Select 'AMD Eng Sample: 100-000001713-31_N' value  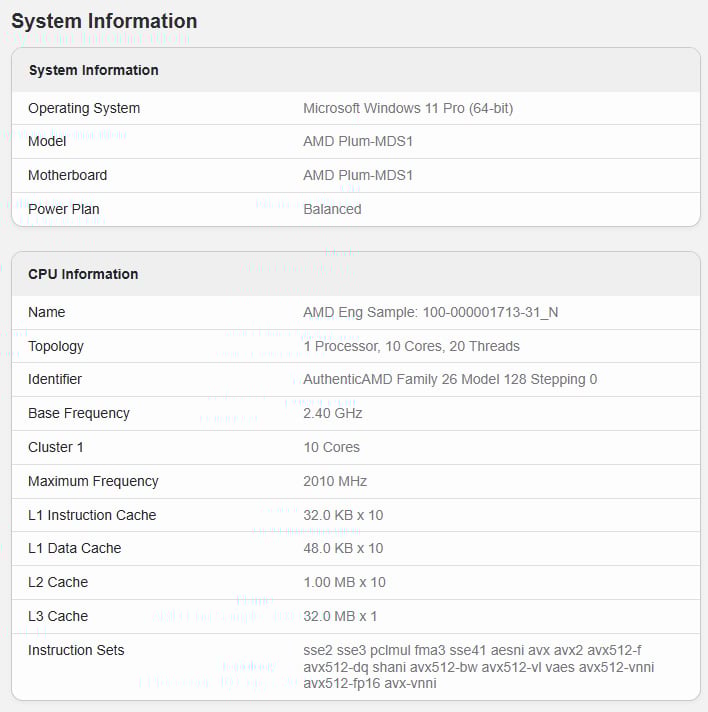point(431,312)
